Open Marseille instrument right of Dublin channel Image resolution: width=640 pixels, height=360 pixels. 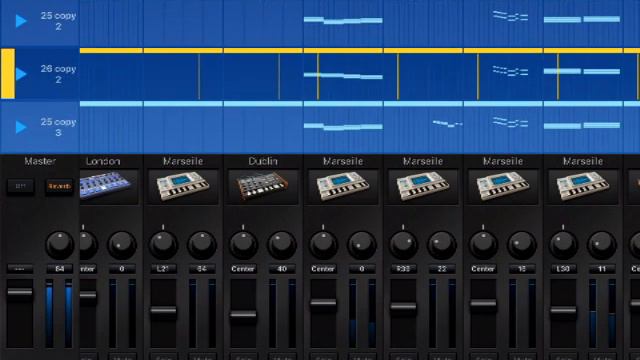point(343,187)
